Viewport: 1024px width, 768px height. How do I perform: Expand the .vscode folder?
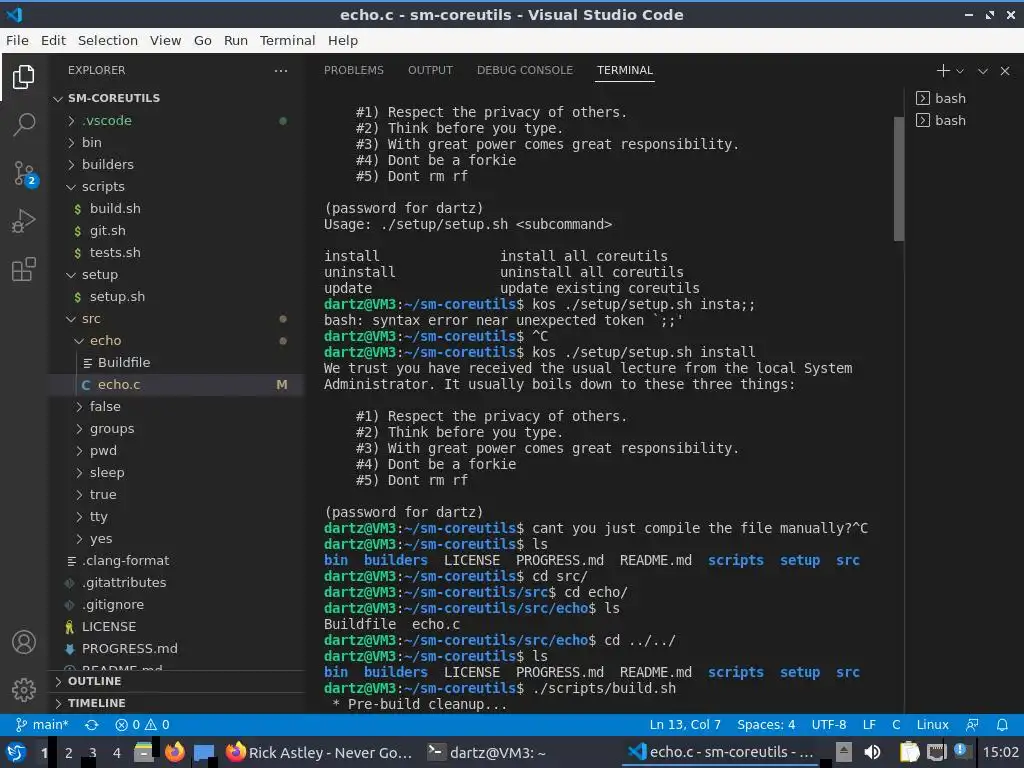click(176, 121)
